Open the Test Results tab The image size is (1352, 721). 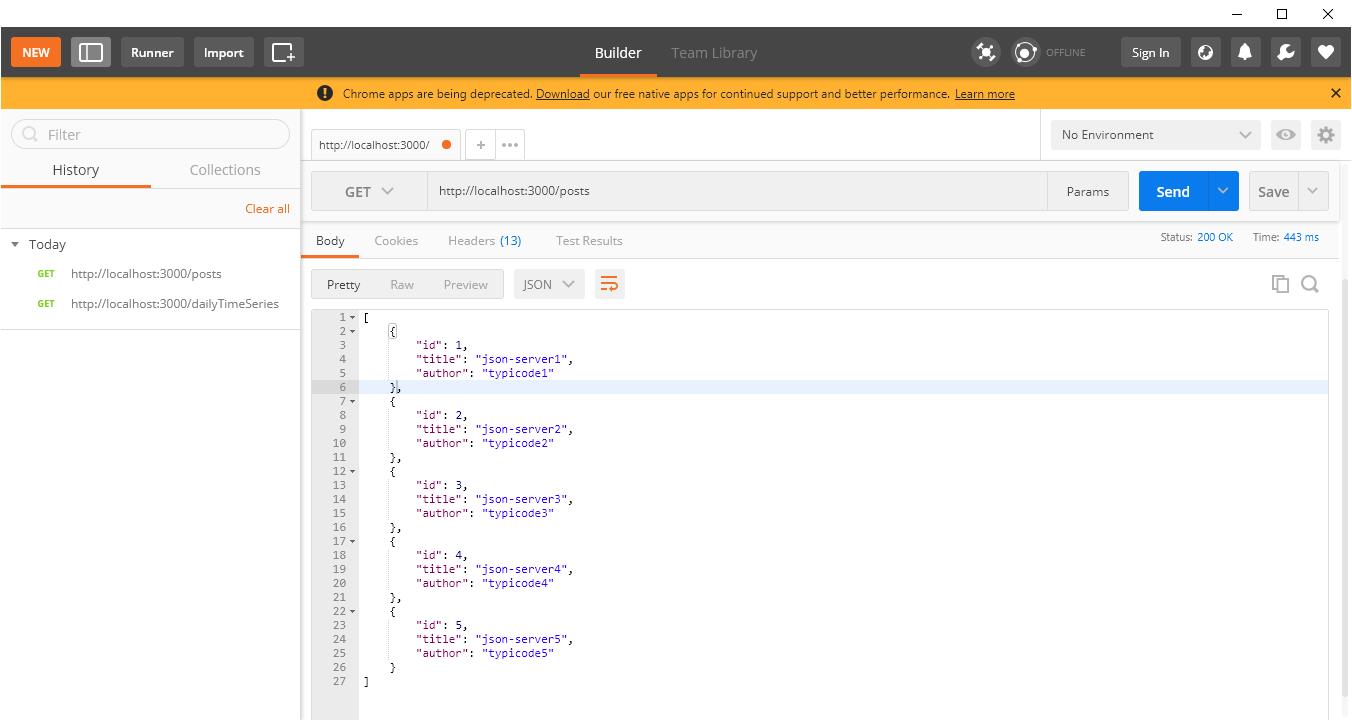coord(589,241)
